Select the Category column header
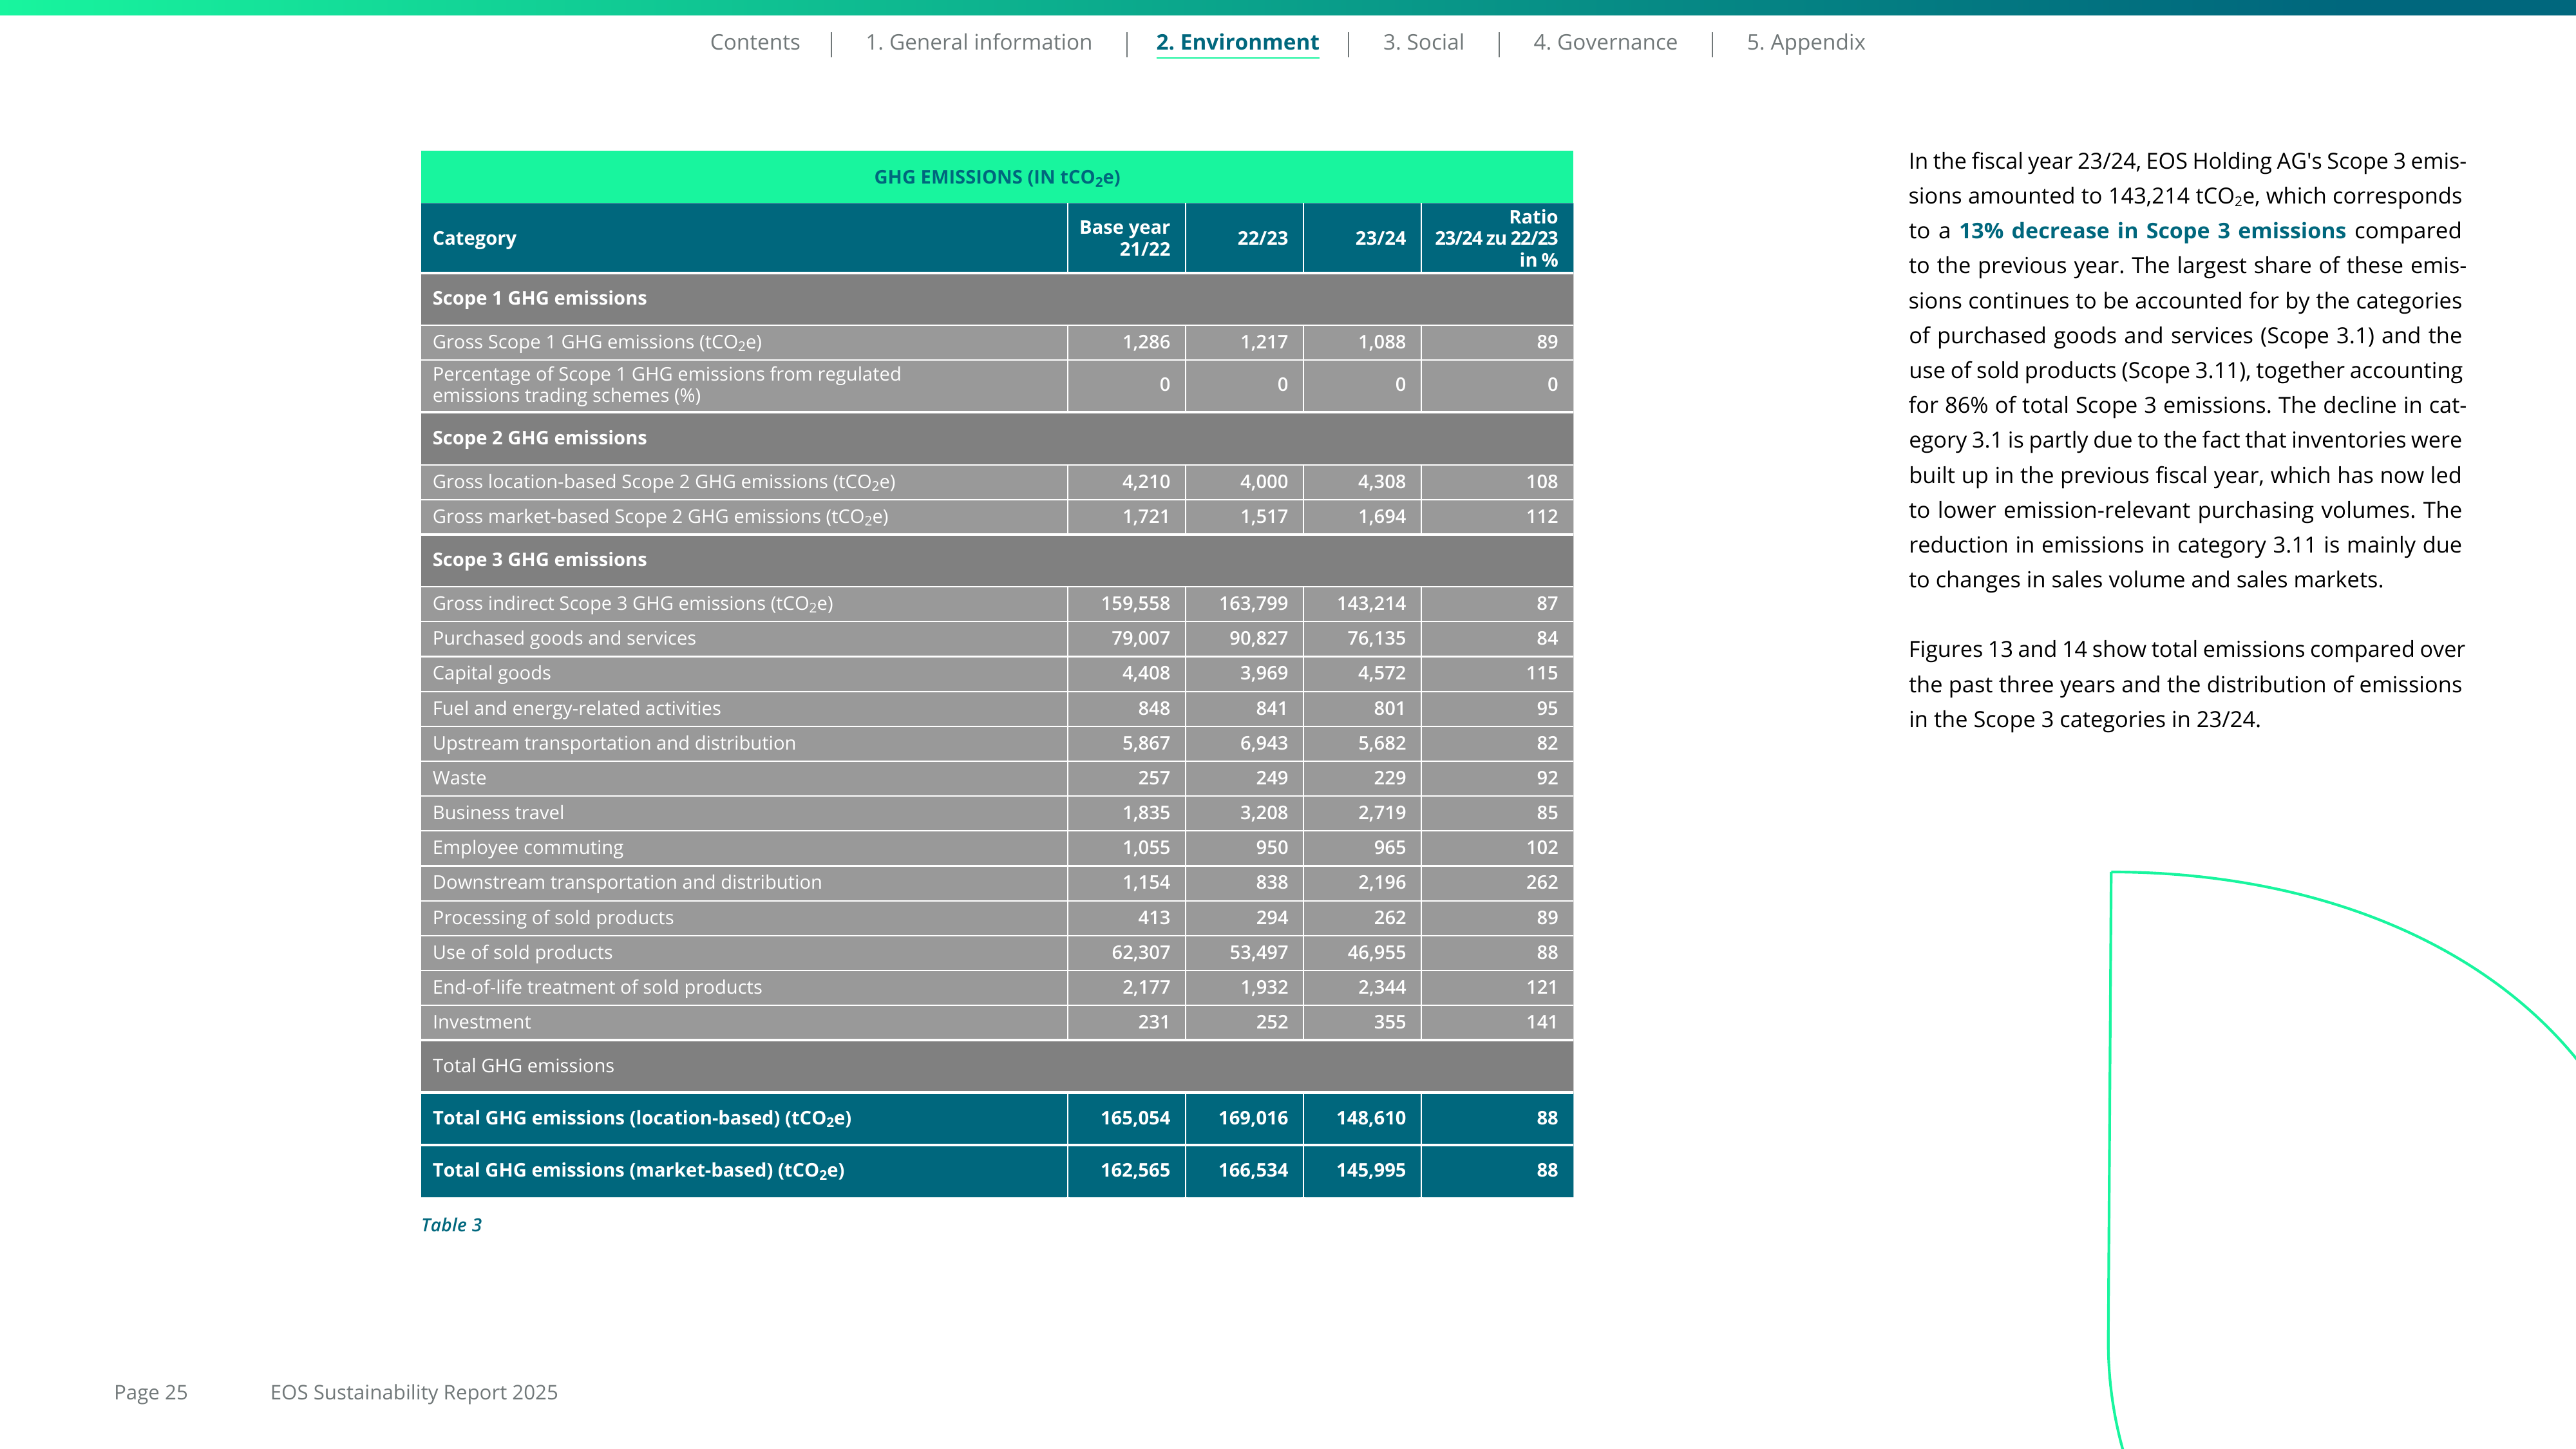This screenshot has height=1449, width=2576. [744, 238]
